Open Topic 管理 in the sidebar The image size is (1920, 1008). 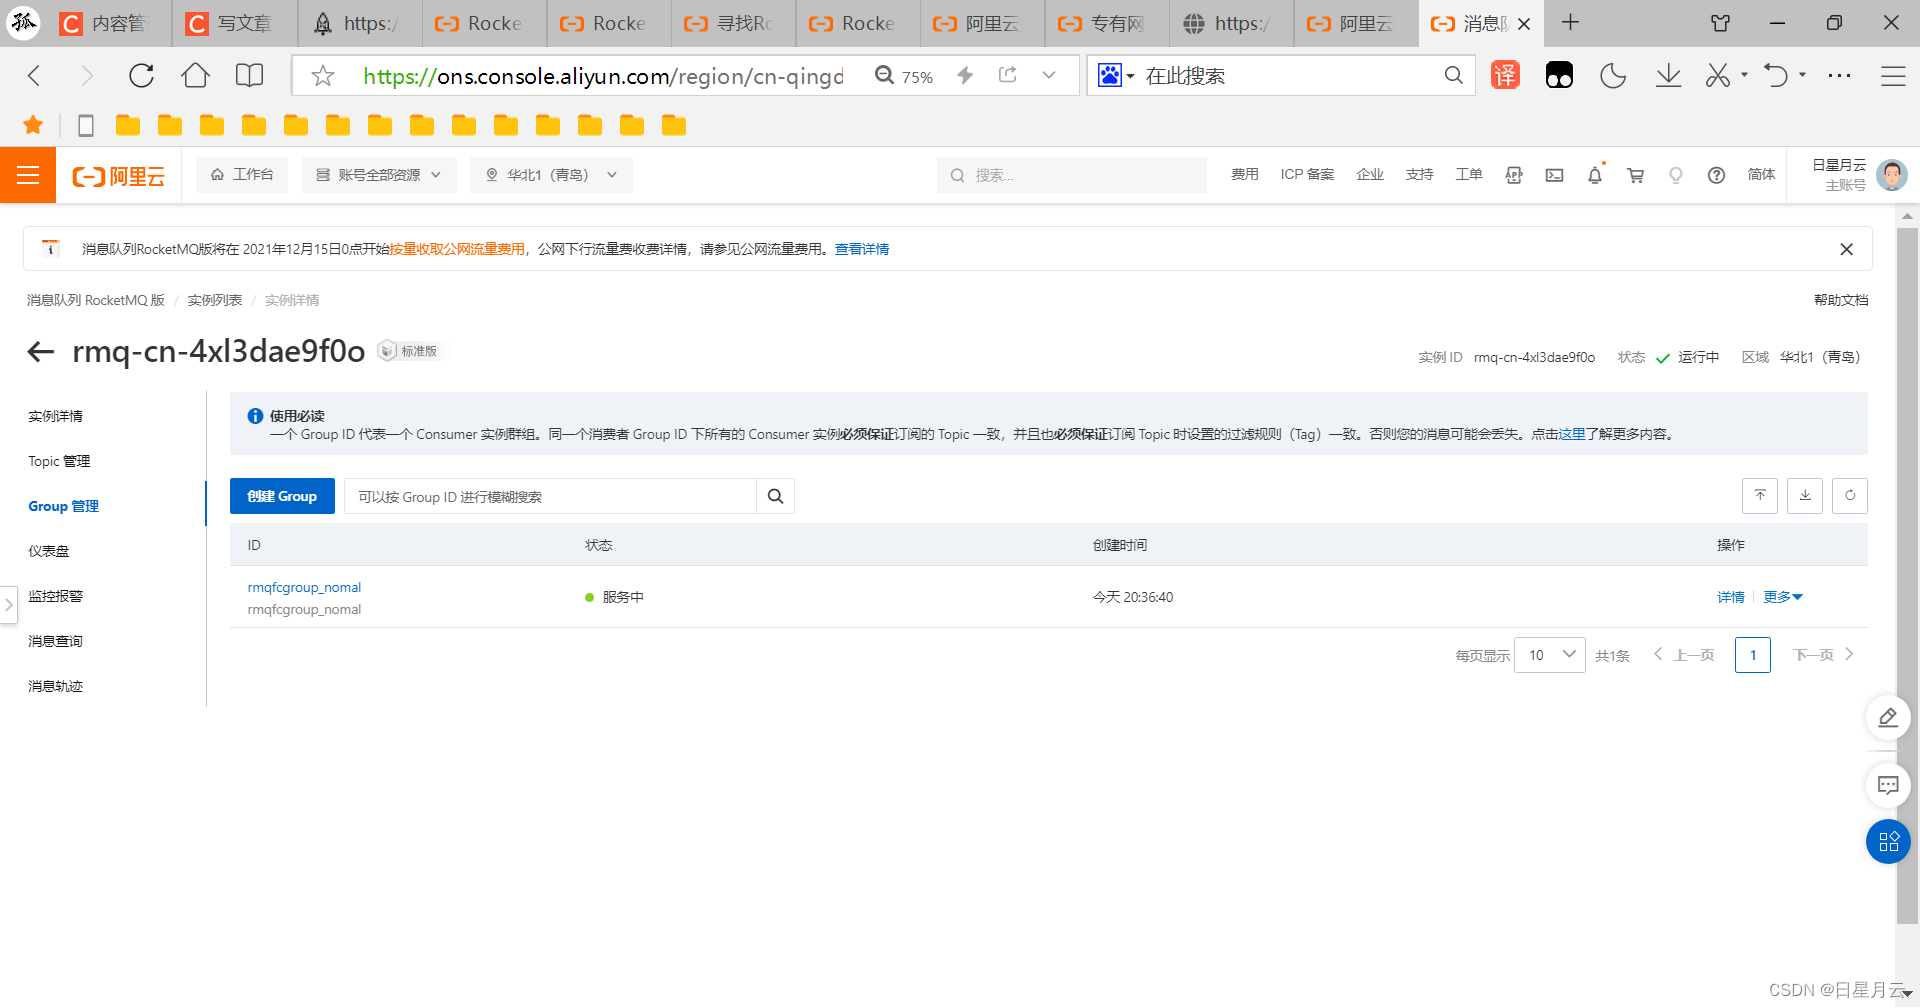pos(59,461)
